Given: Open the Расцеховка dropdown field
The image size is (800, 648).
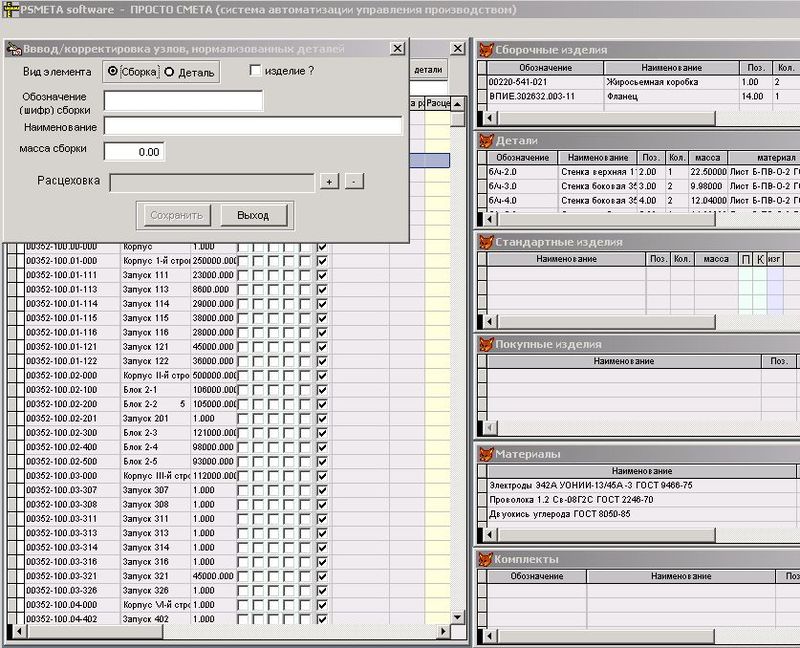Looking at the screenshot, I should click(211, 182).
